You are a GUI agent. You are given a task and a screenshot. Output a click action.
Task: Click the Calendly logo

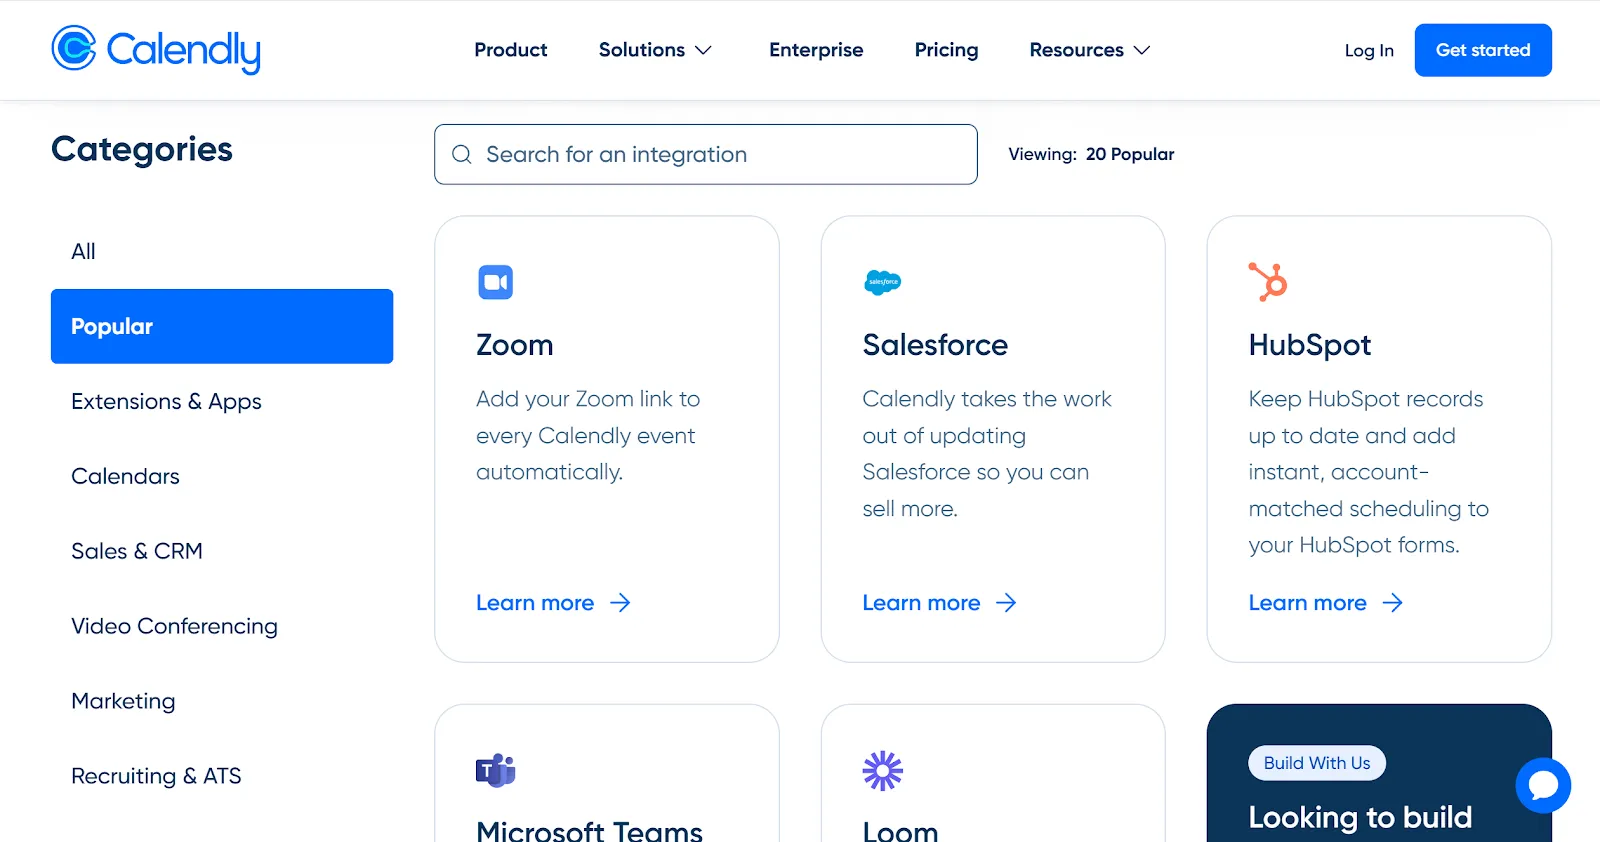[x=156, y=50]
